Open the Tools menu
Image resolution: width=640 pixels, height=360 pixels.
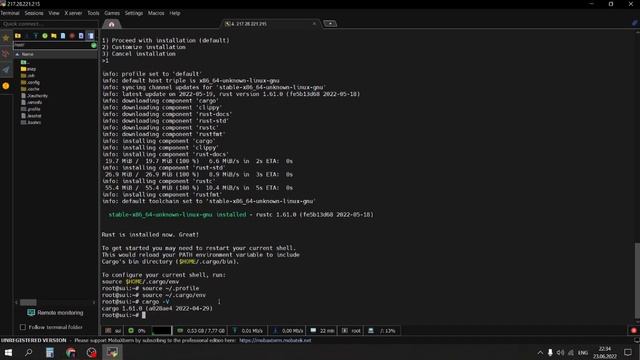point(93,13)
